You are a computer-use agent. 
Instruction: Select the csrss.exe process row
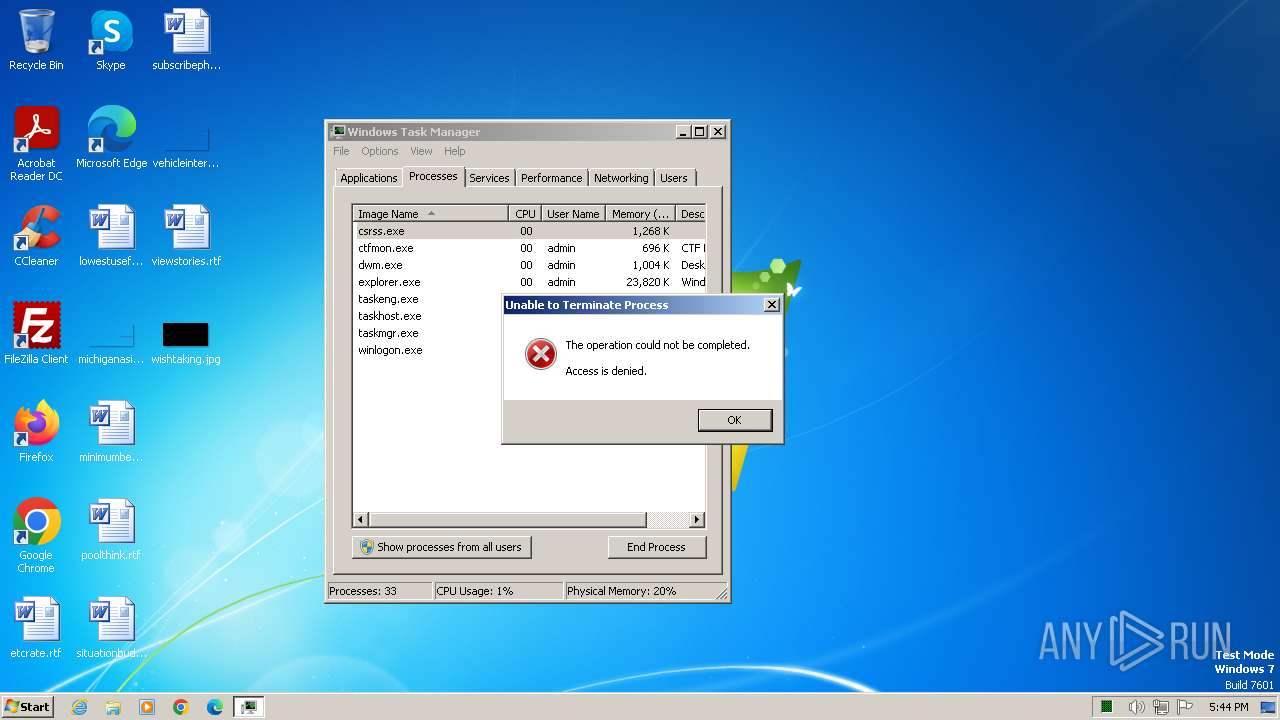point(529,231)
